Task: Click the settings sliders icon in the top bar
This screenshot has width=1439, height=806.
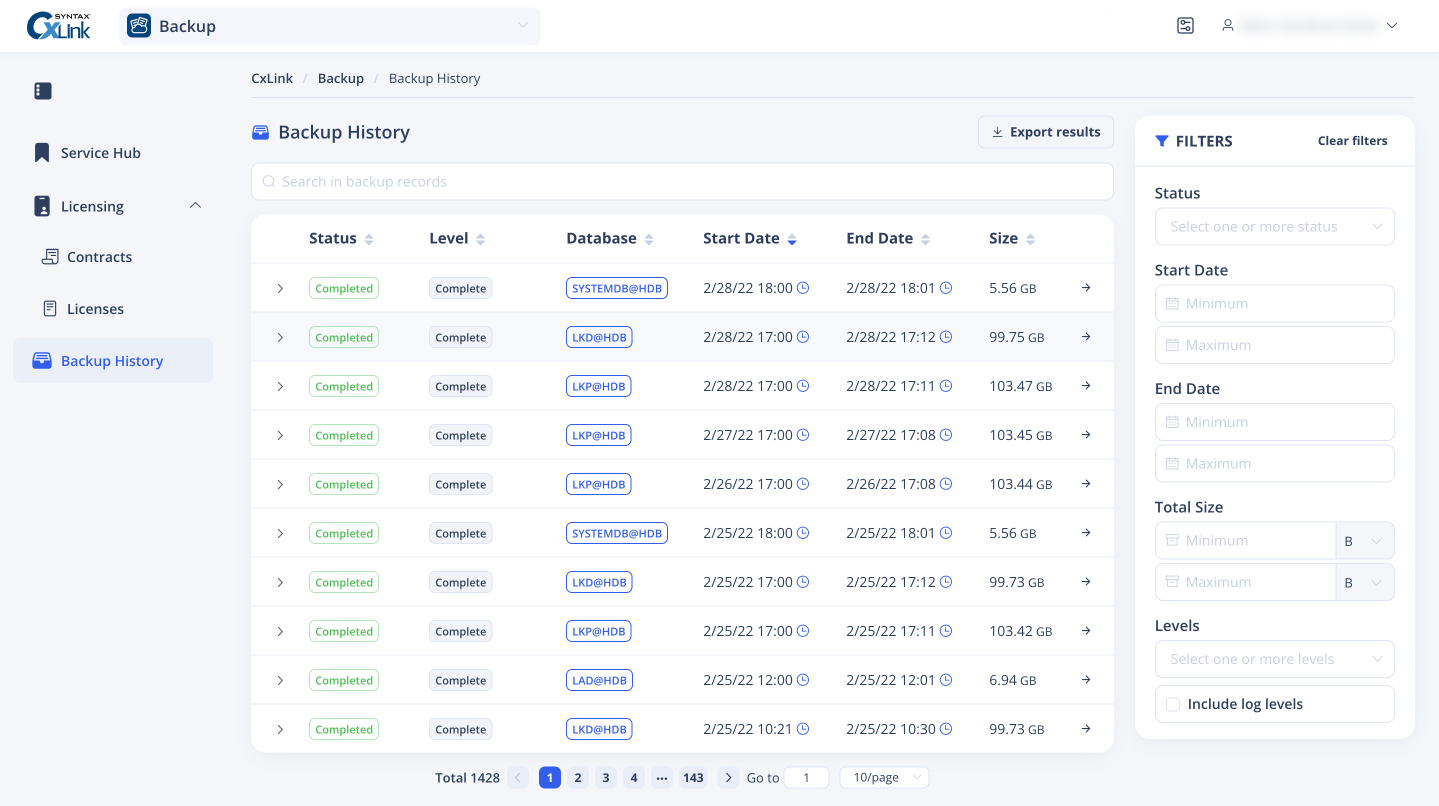Action: (1185, 25)
